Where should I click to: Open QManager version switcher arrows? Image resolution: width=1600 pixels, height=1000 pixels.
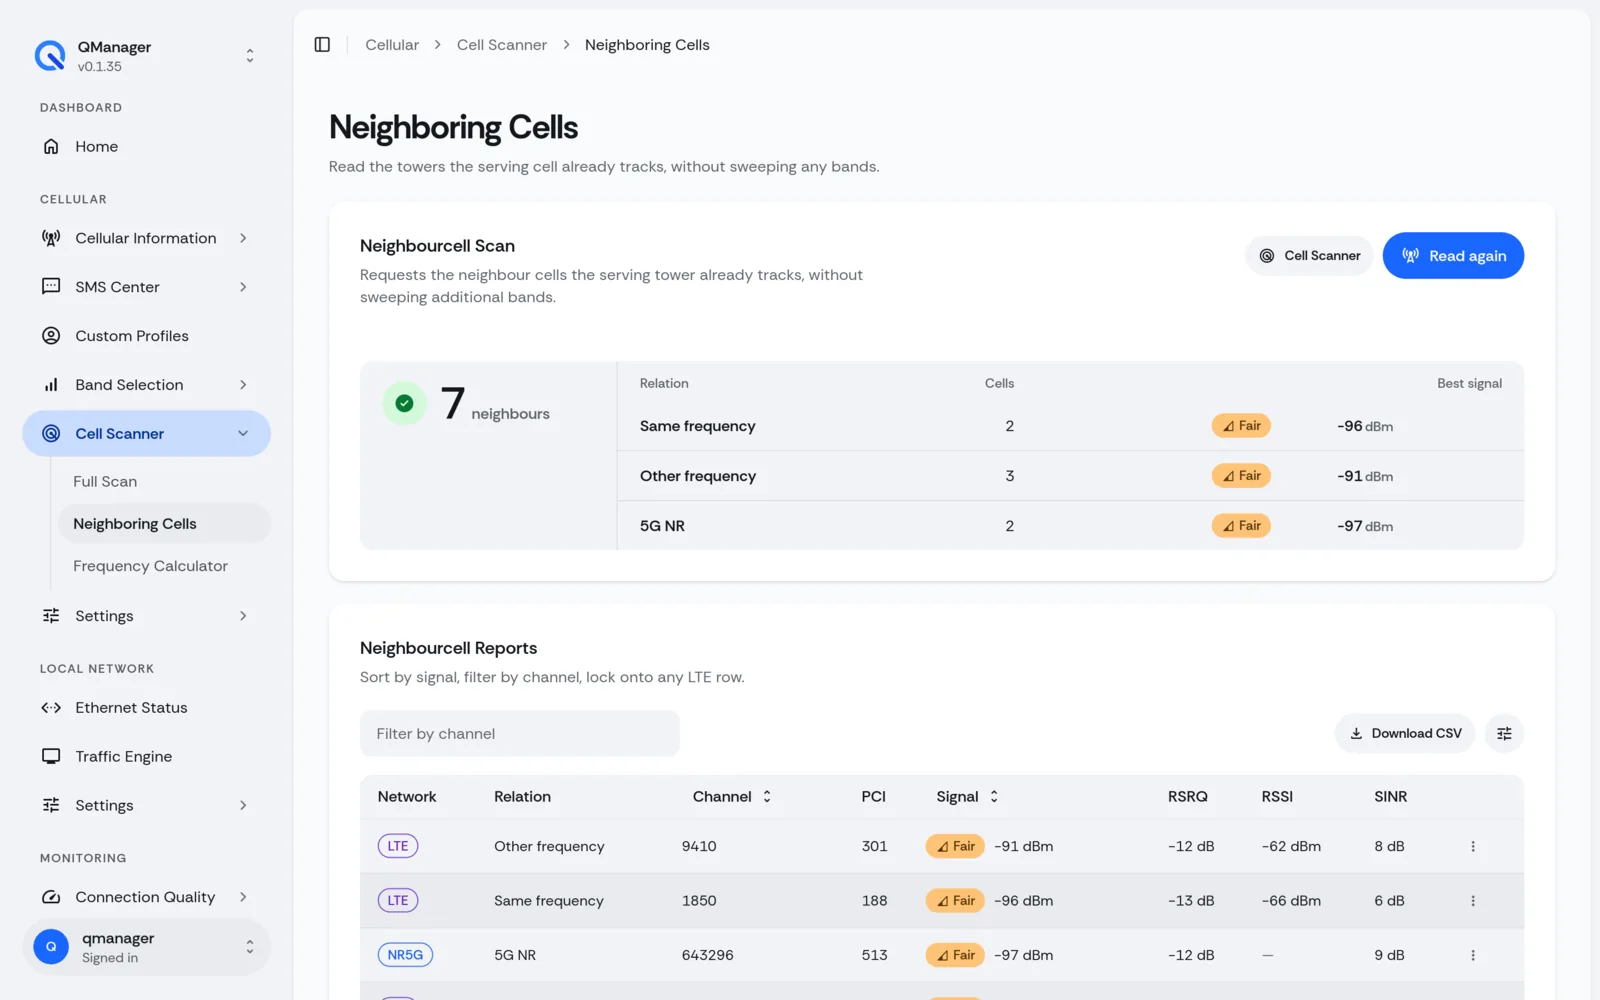click(250, 56)
